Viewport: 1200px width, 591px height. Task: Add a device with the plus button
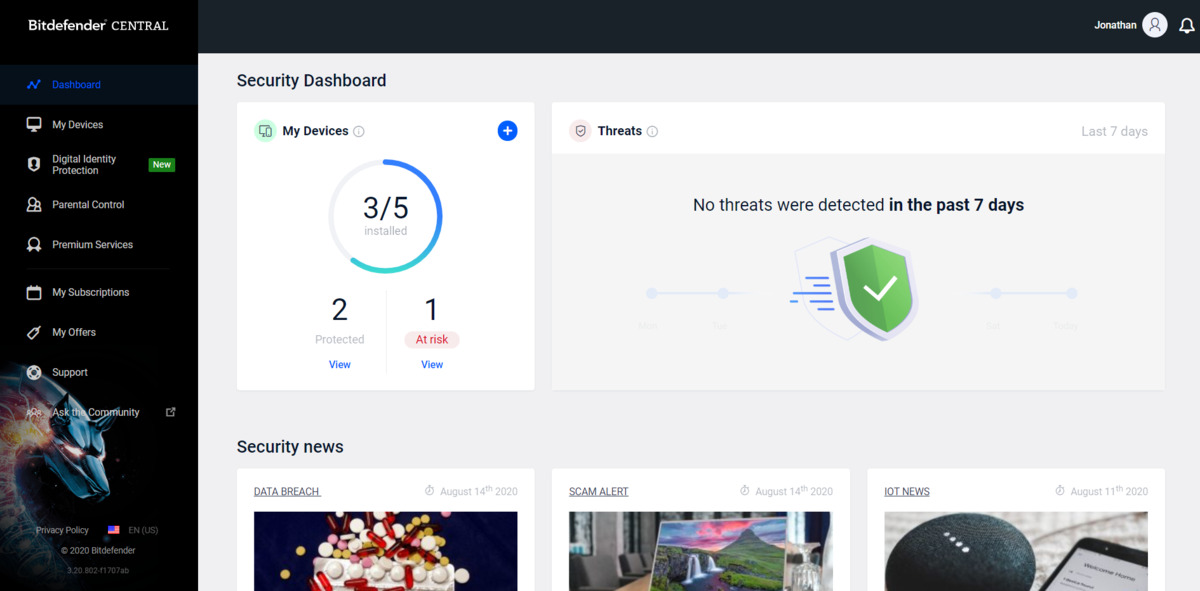coord(507,131)
